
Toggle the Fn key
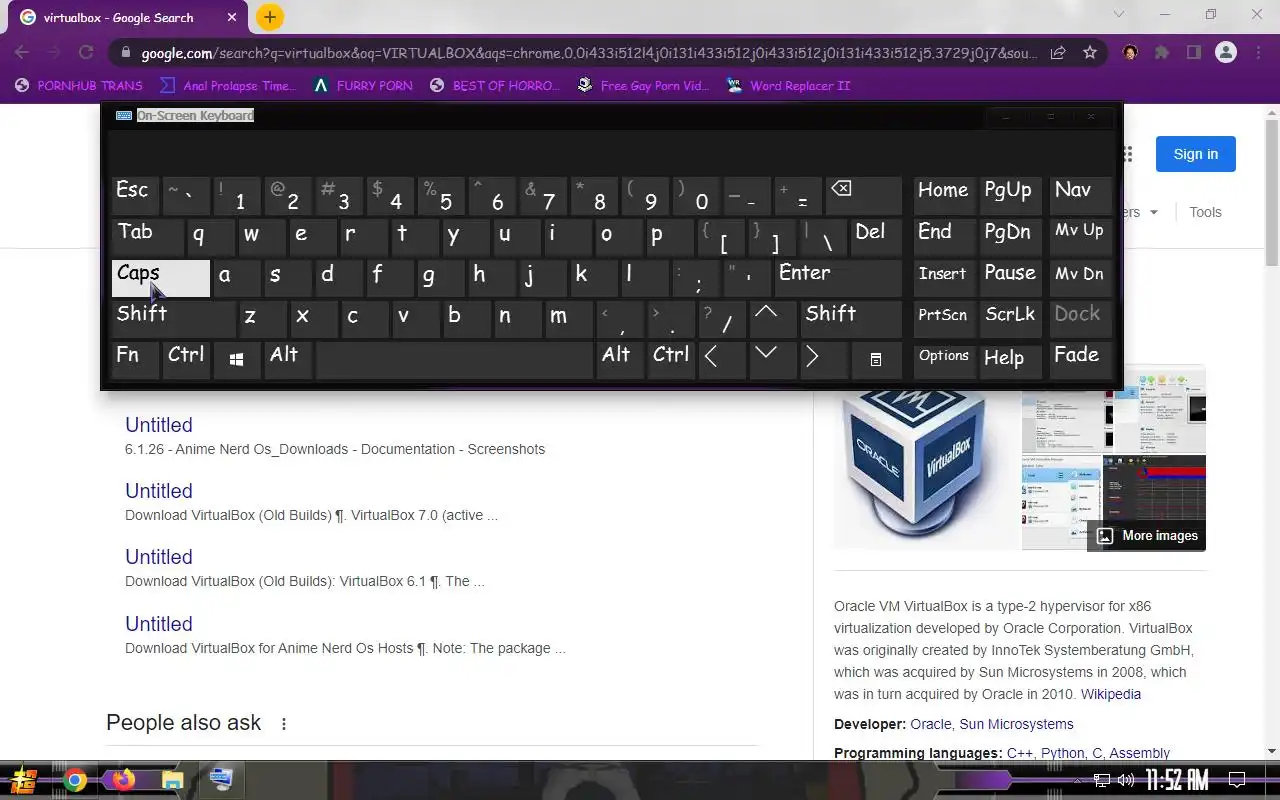tap(136, 359)
